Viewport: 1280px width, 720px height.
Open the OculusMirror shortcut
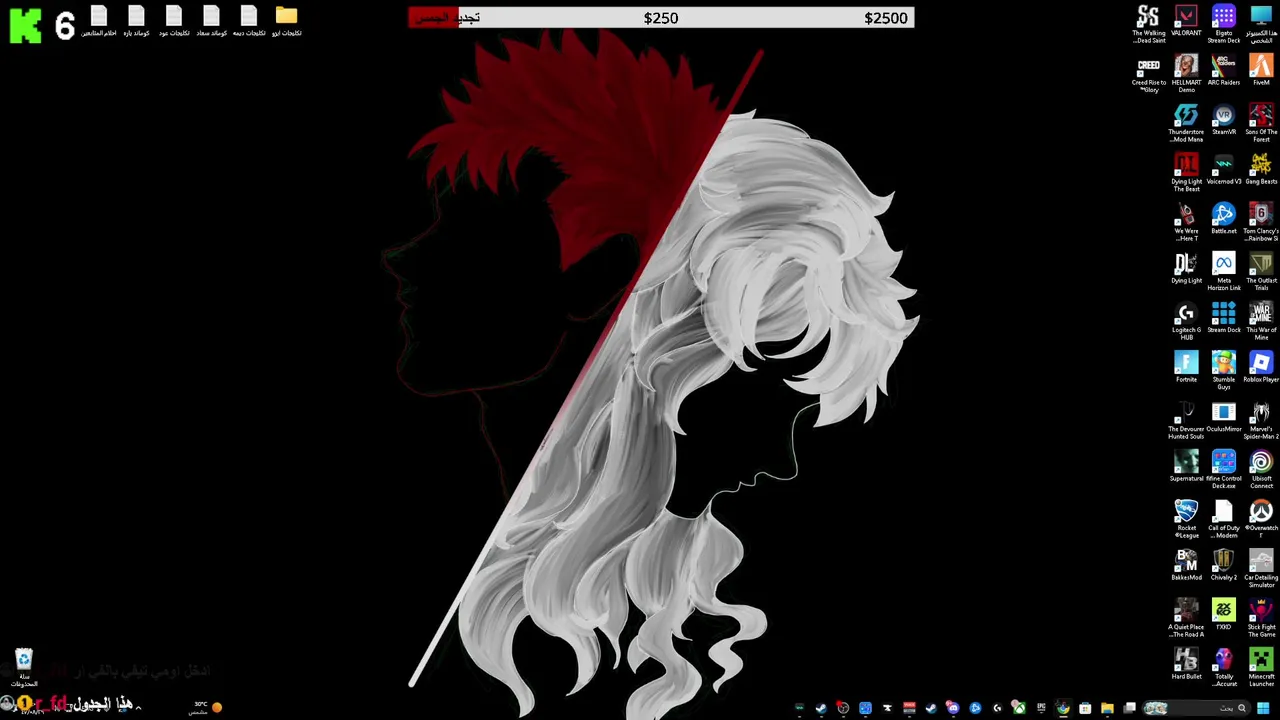(x=1224, y=417)
